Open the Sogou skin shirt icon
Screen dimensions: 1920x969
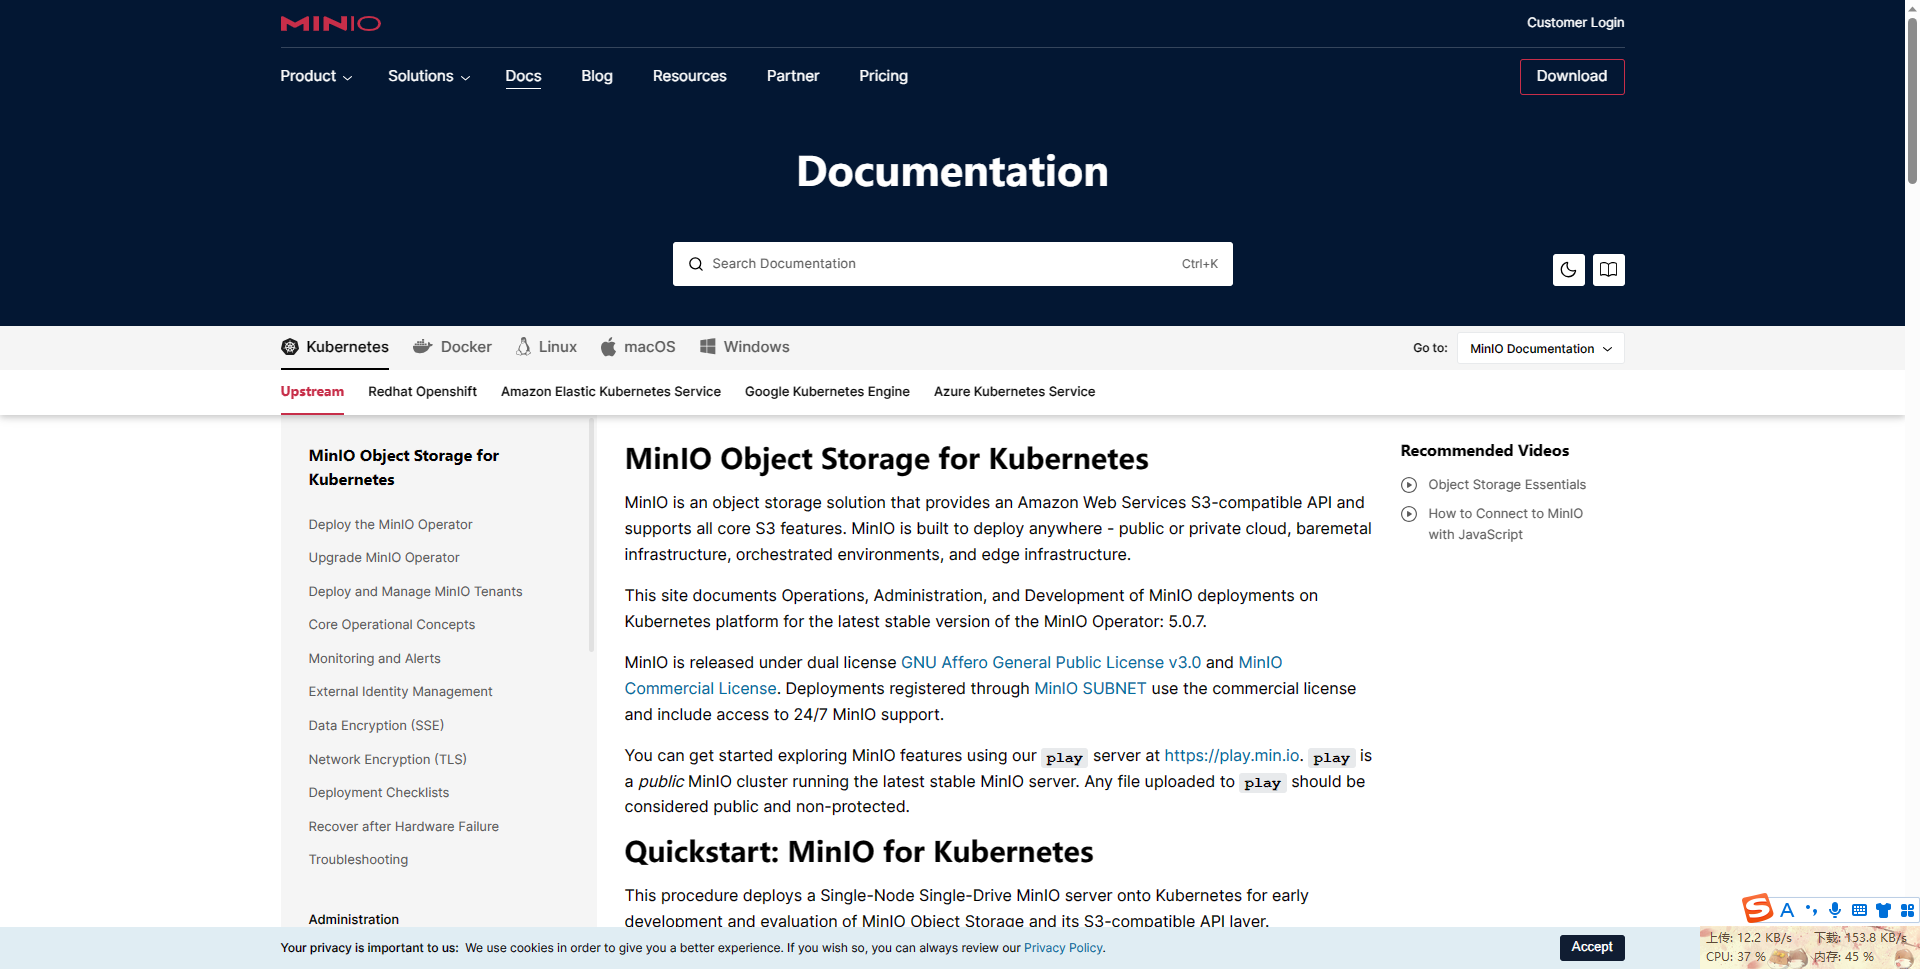(1883, 910)
